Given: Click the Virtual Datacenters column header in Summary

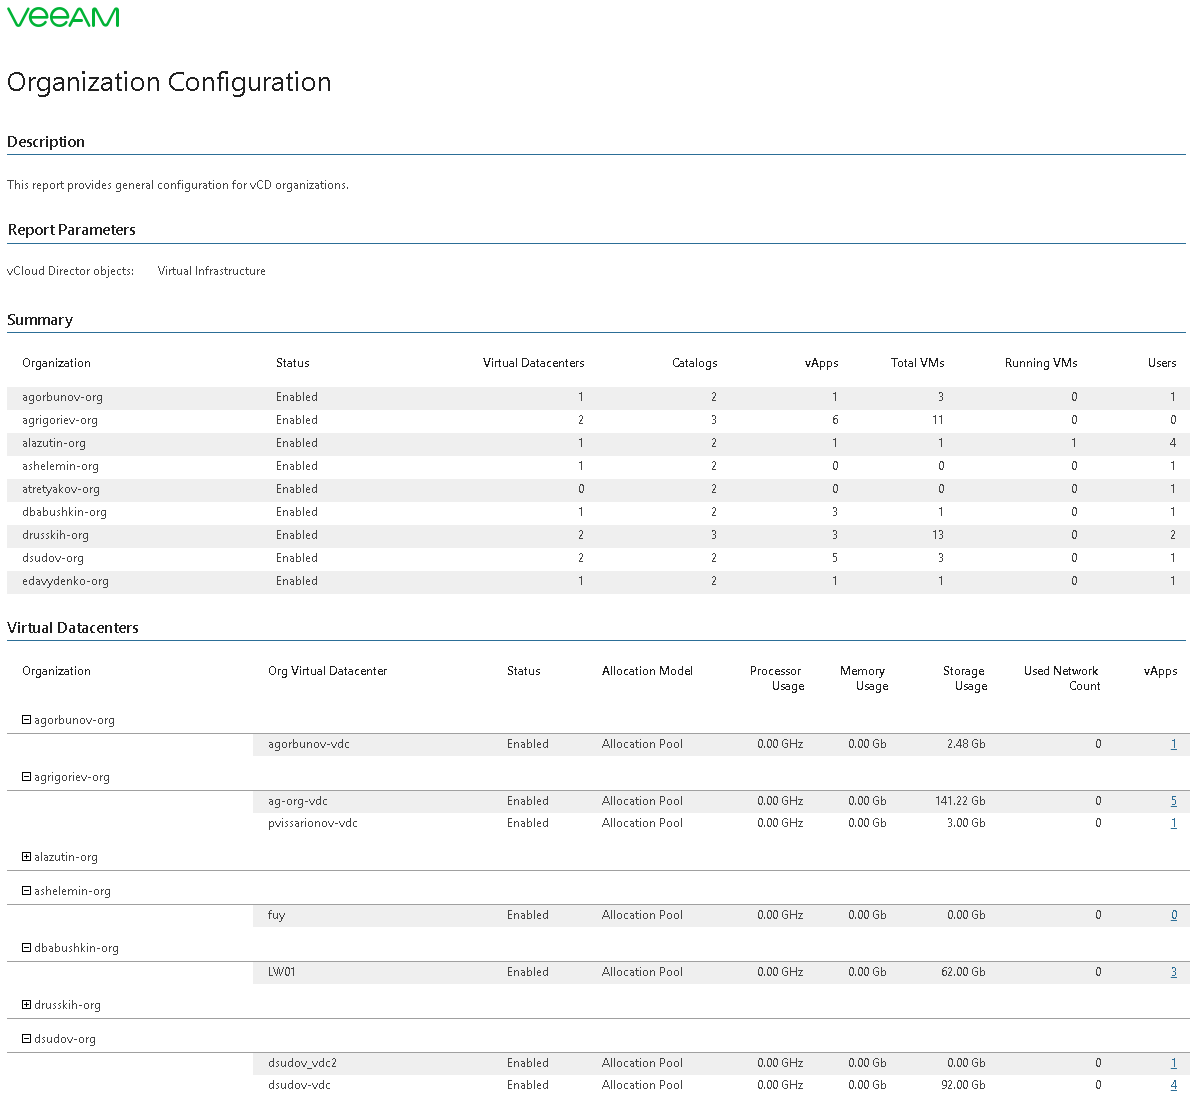Looking at the screenshot, I should click(x=534, y=363).
